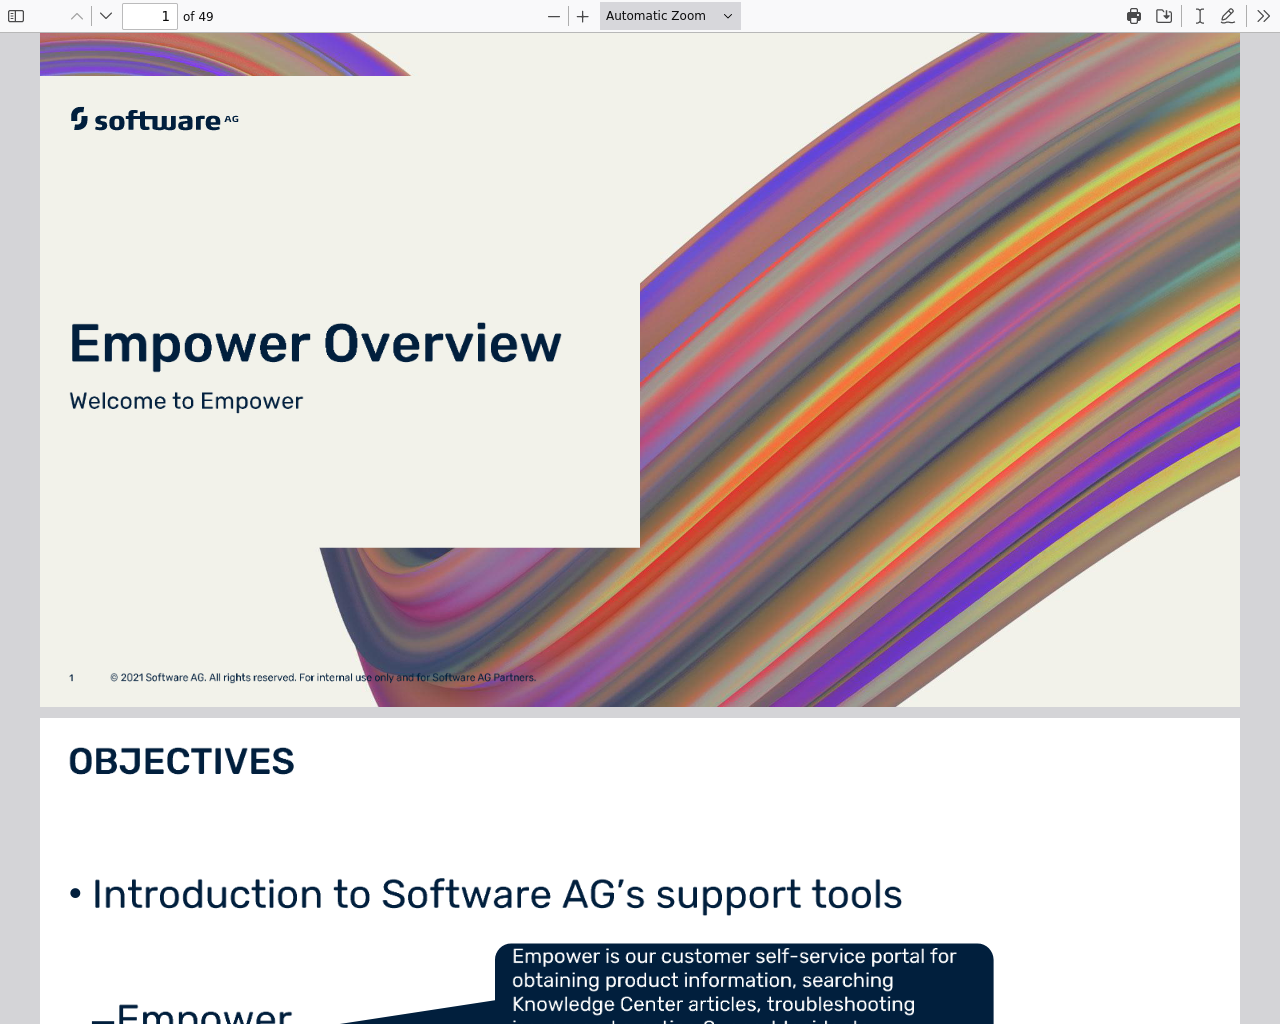Click the Software AG logo
Screen dimensions: 1280x1024
[x=154, y=120]
